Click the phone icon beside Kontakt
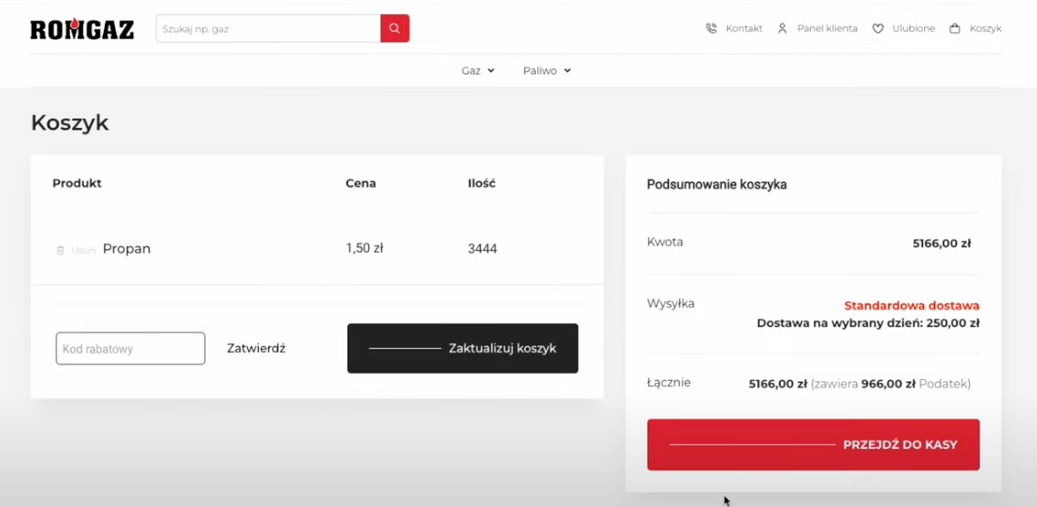Viewport: 1037px width, 507px height. pos(711,28)
